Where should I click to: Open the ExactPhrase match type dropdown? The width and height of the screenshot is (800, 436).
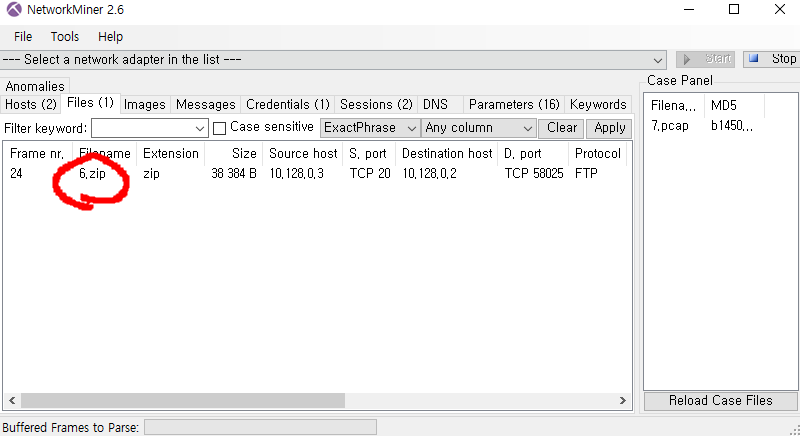tap(370, 128)
